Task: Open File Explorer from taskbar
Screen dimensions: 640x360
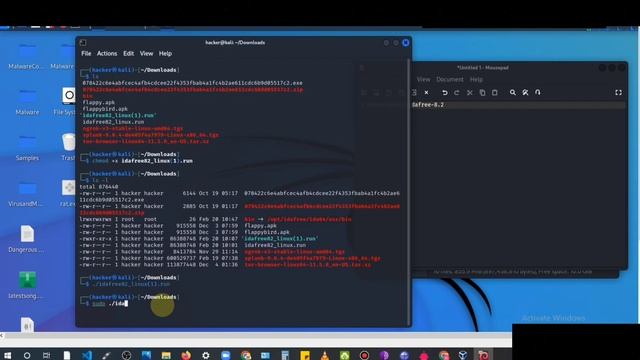Action: pos(166,356)
